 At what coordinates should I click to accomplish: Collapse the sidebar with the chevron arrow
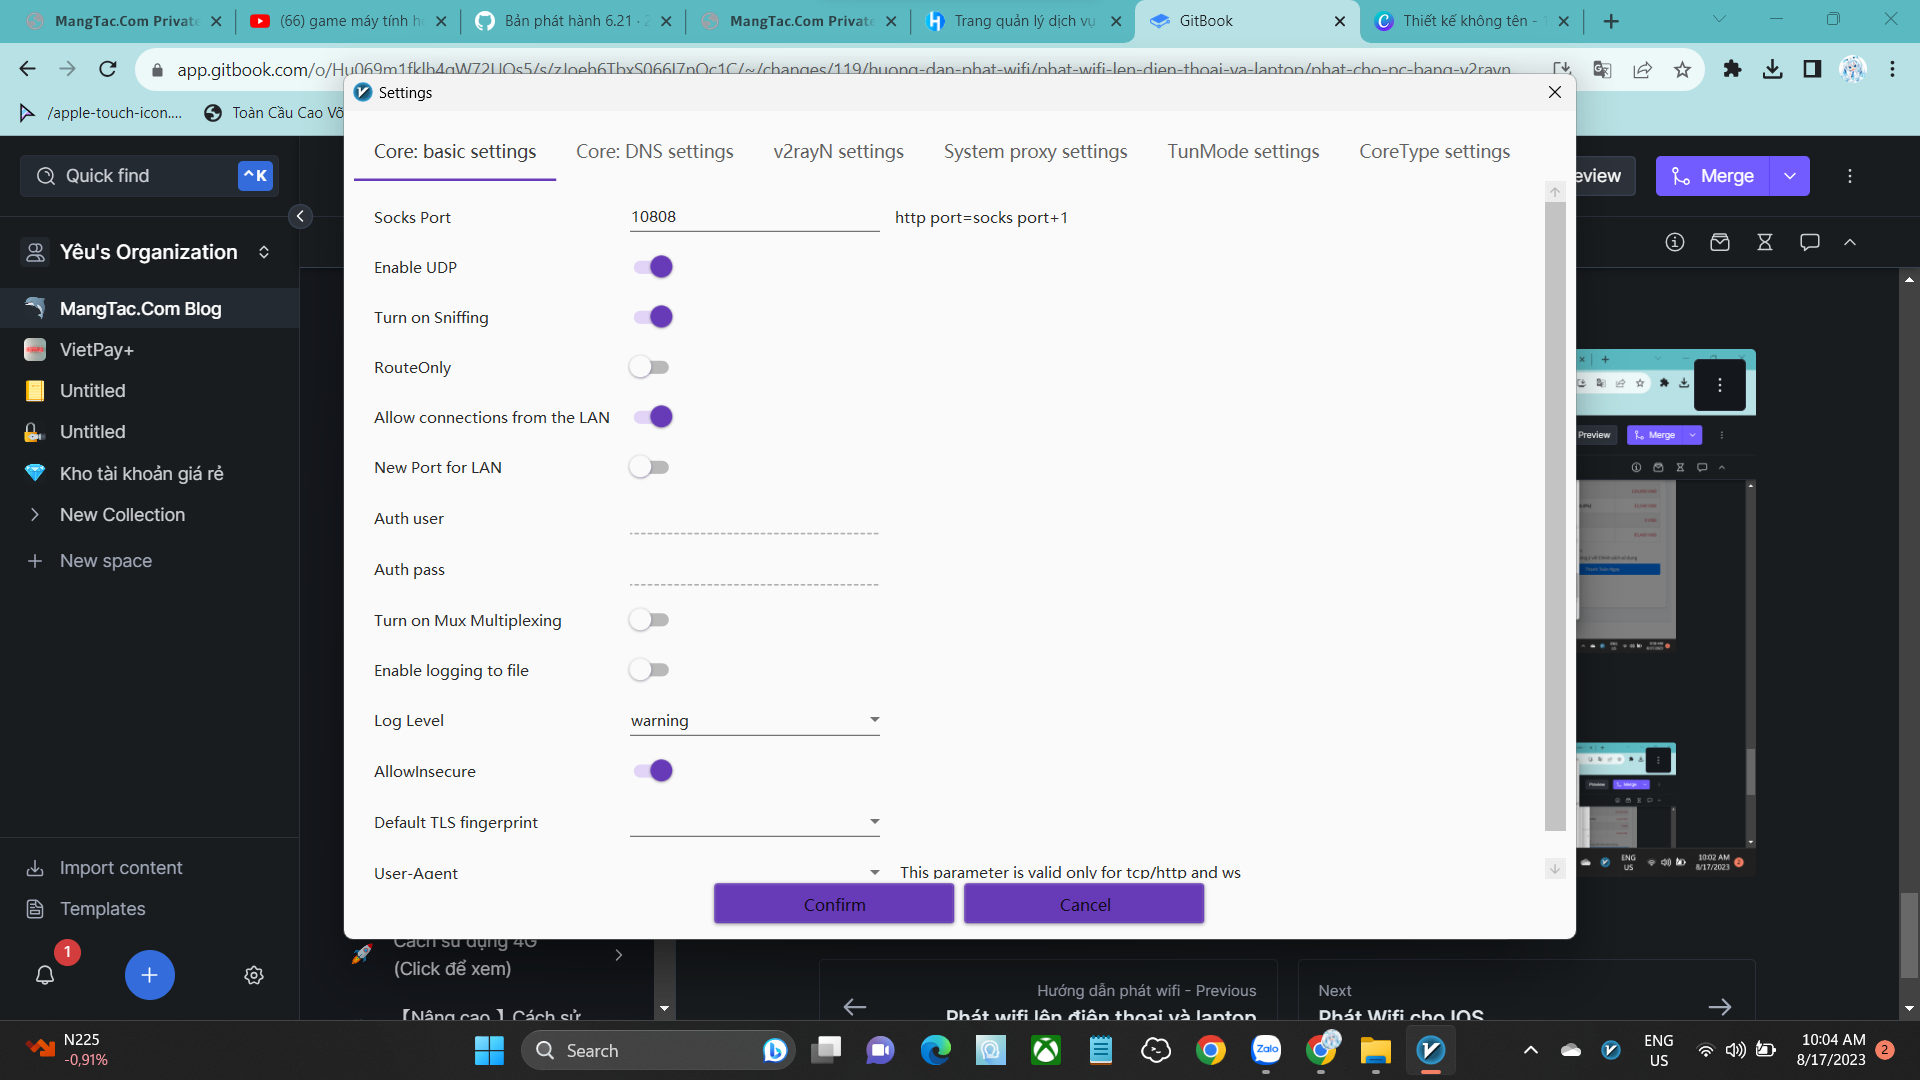pyautogui.click(x=300, y=216)
